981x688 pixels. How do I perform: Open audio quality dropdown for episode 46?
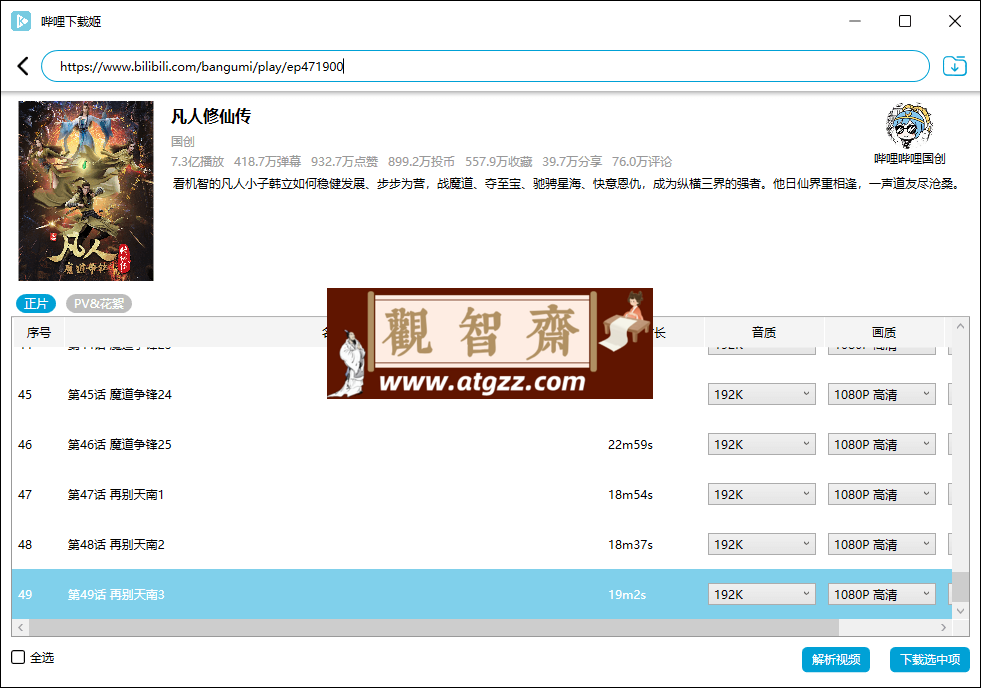761,444
